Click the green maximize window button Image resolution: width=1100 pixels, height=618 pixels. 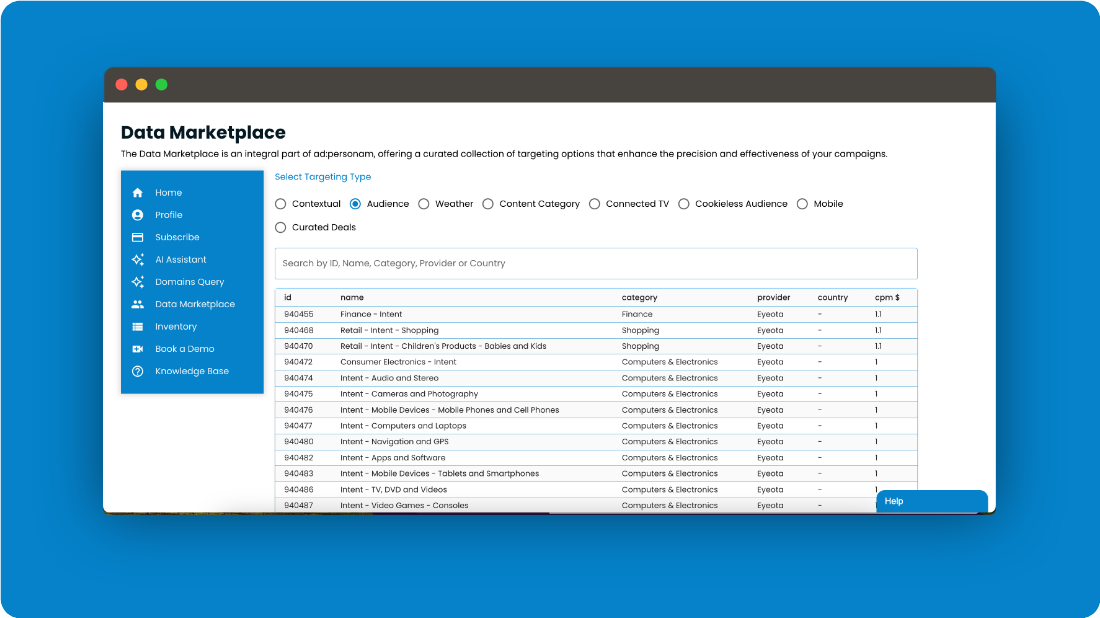[161, 85]
